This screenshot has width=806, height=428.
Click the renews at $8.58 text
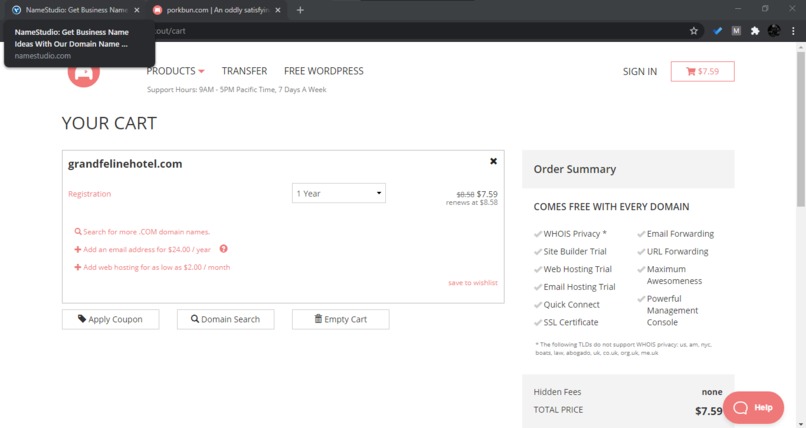coord(472,202)
